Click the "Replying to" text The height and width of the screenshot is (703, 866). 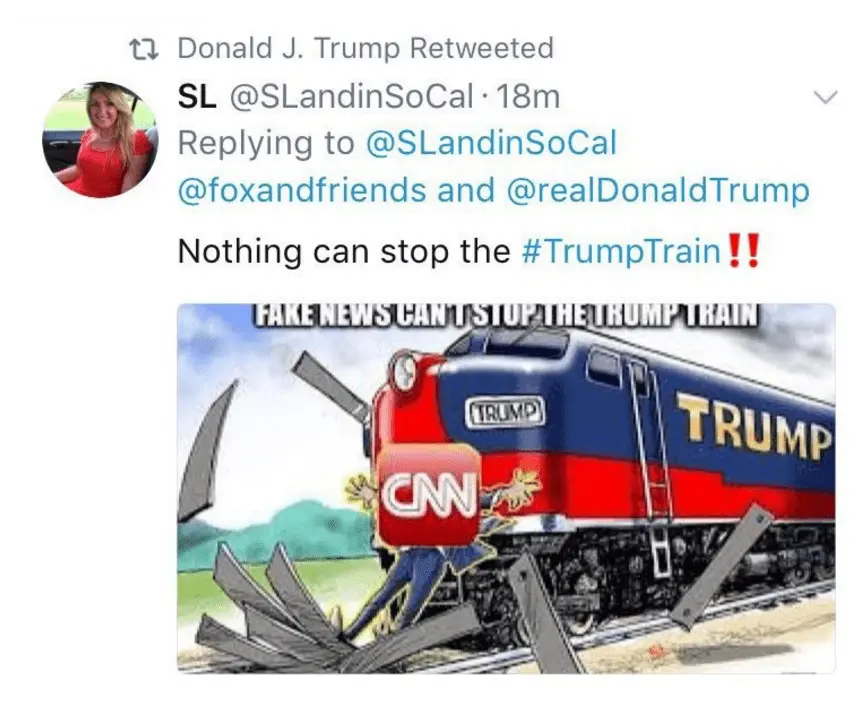265,143
